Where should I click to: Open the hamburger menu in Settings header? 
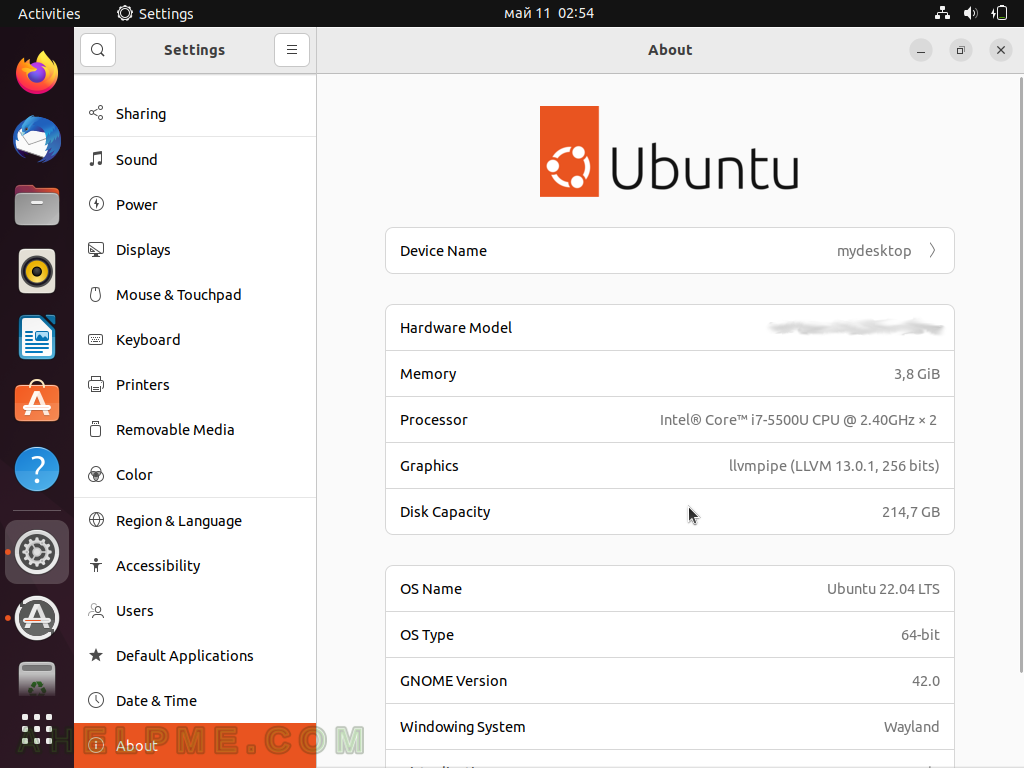coord(292,50)
